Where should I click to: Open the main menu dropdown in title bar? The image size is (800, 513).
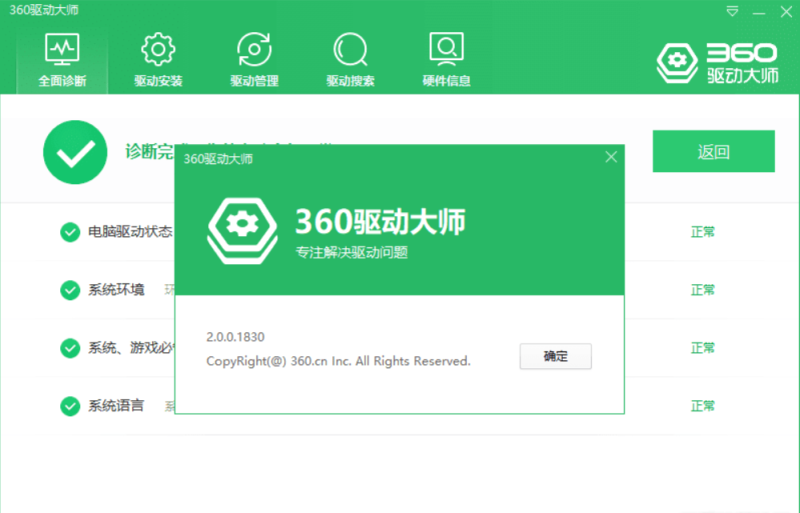tap(734, 11)
